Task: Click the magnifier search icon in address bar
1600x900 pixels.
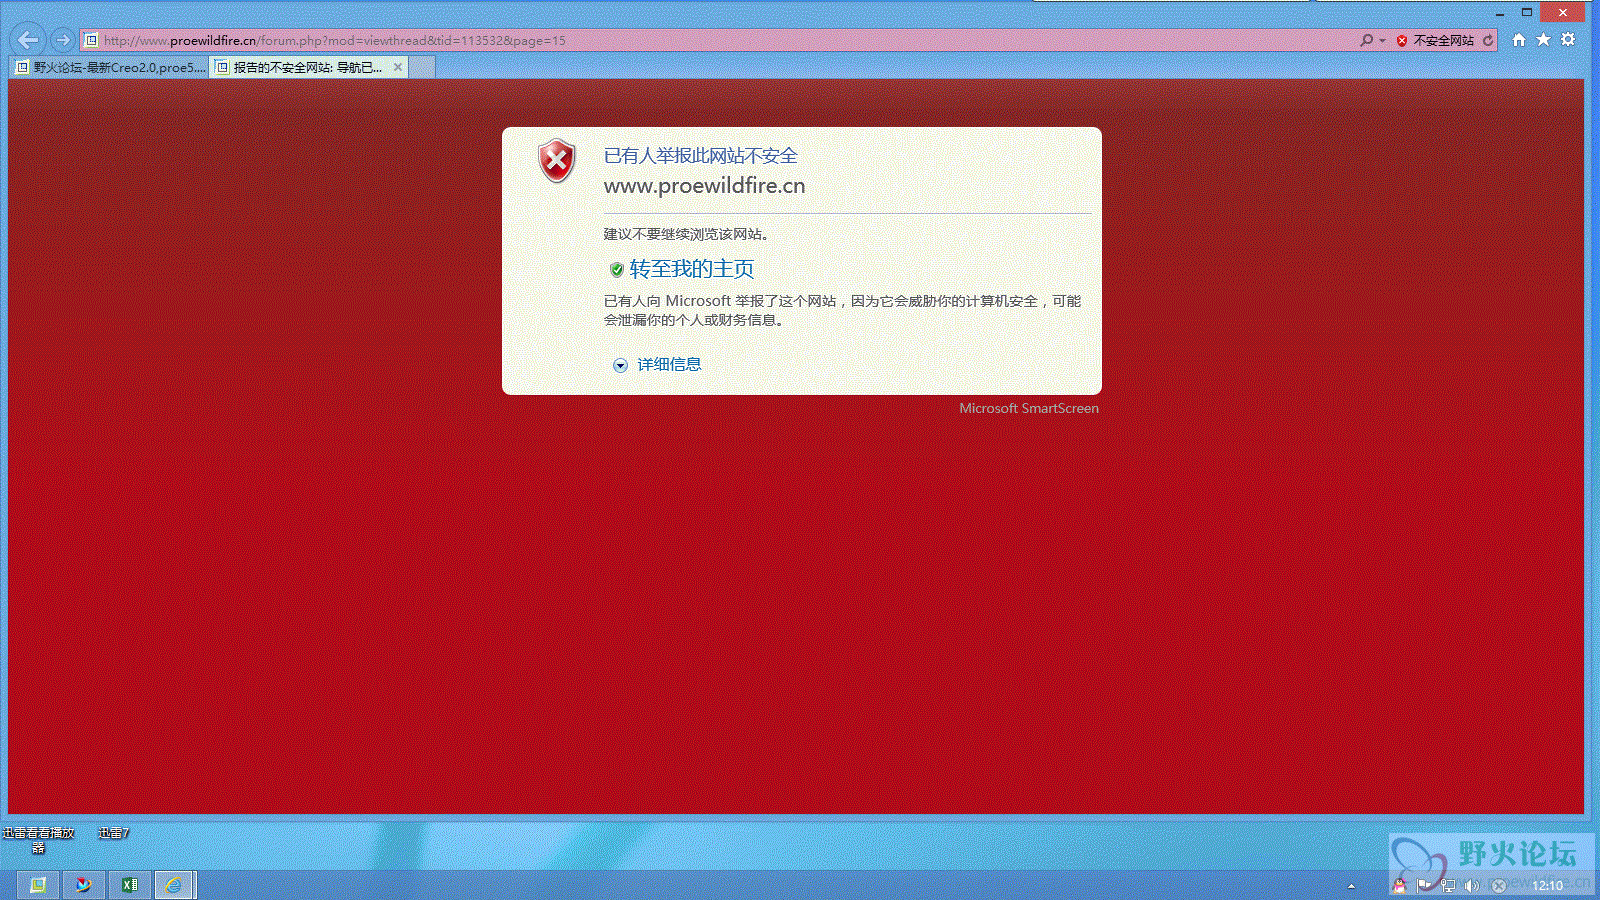Action: [x=1366, y=41]
